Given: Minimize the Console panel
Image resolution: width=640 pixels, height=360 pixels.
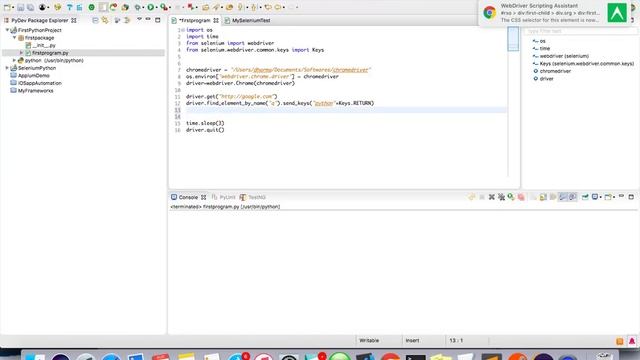Looking at the screenshot, I should click(621, 196).
